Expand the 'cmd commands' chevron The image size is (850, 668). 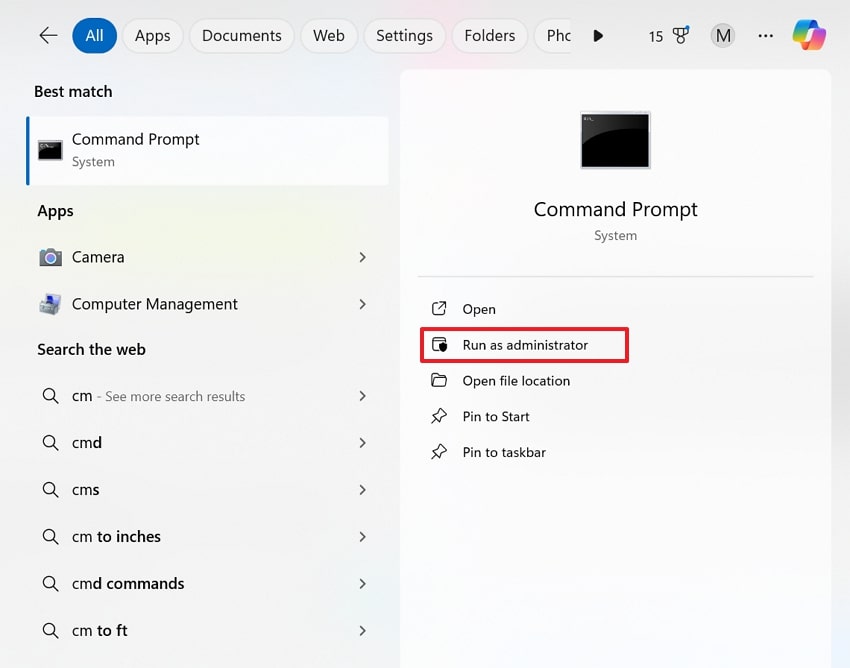[x=363, y=583]
